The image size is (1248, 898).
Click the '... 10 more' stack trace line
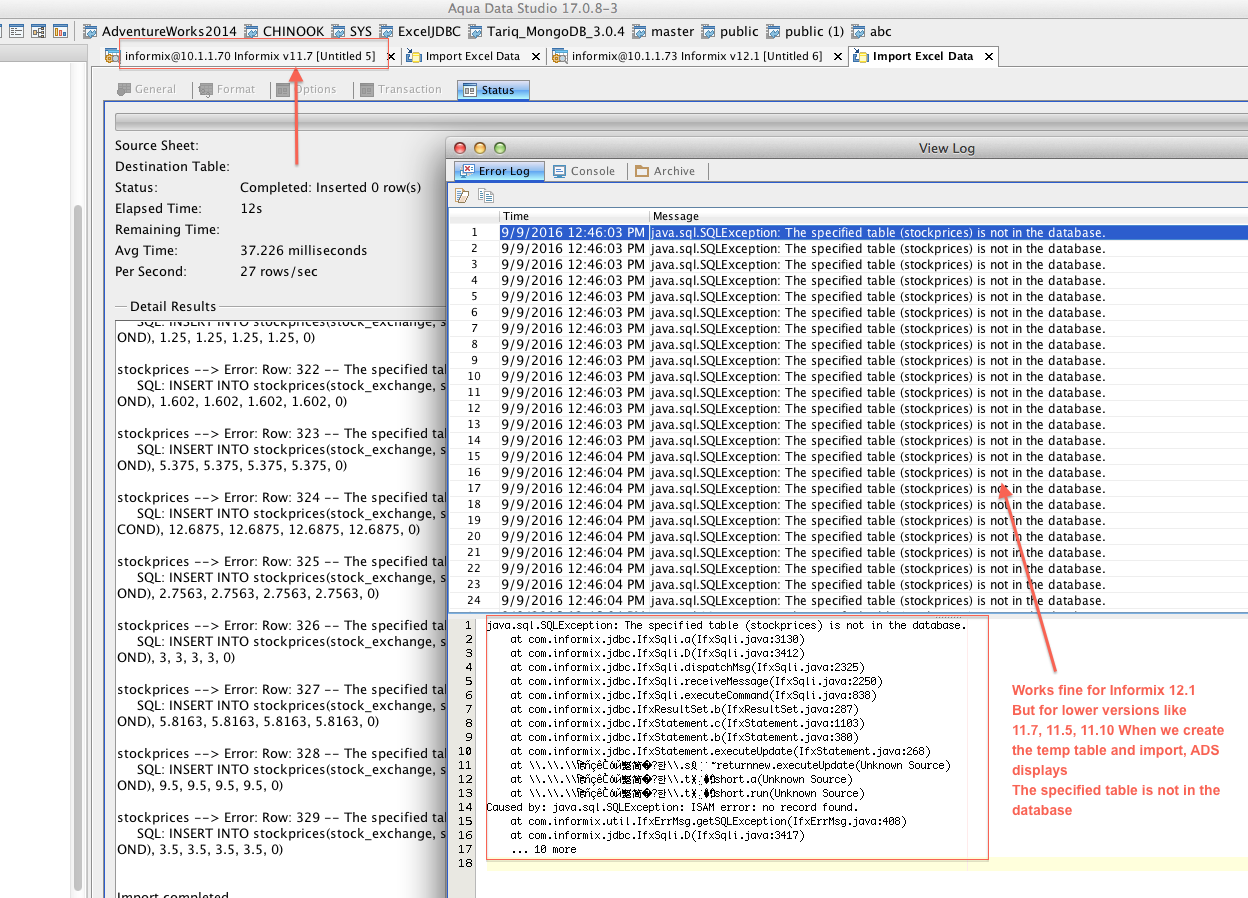[543, 849]
